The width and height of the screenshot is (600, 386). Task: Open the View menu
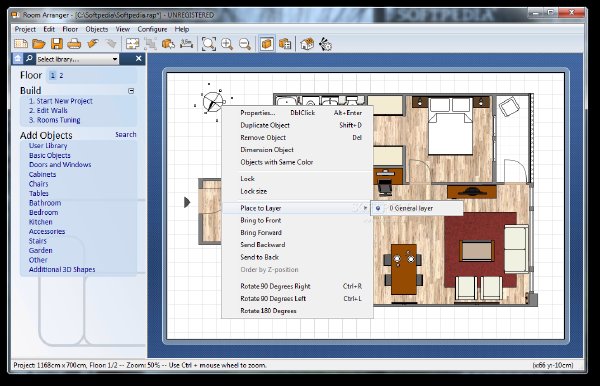pyautogui.click(x=122, y=29)
